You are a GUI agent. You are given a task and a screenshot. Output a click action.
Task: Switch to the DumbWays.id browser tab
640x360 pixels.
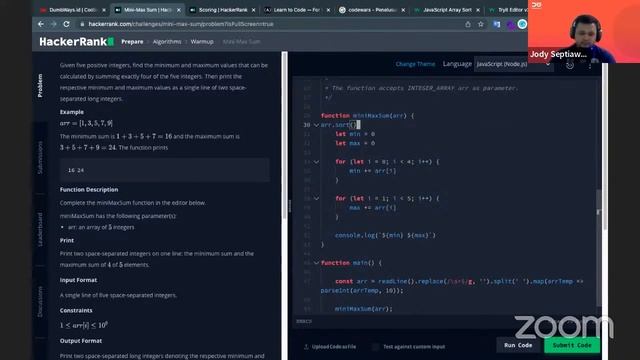click(72, 10)
